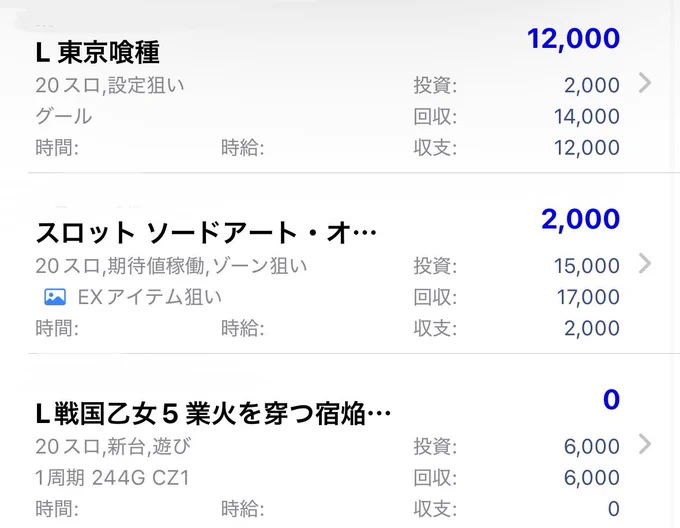Select the blue 12,000 balance total
The width and height of the screenshot is (680, 528).
click(573, 39)
